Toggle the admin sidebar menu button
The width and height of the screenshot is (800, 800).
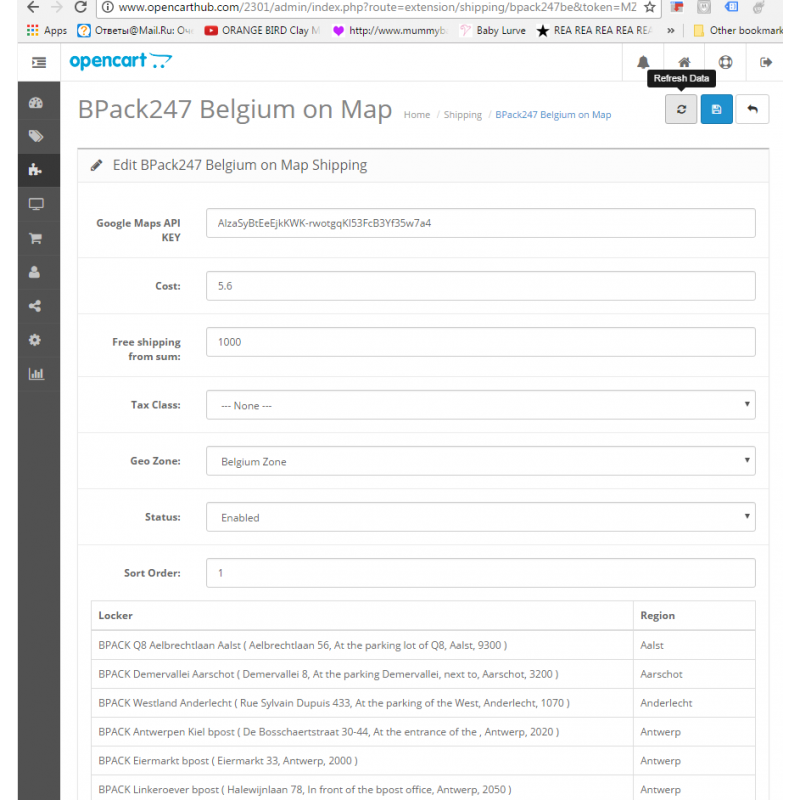(39, 62)
